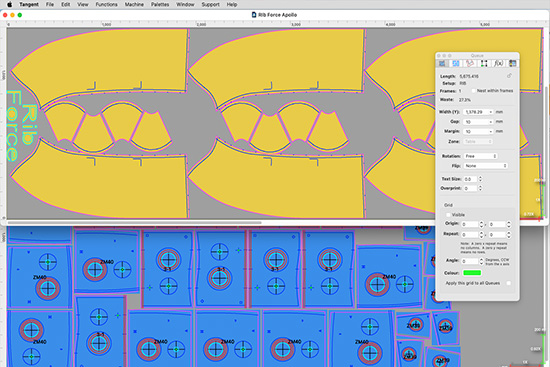This screenshot has height=367, width=550.
Task: Click the Text Size stepper arrows
Action: pyautogui.click(x=480, y=179)
